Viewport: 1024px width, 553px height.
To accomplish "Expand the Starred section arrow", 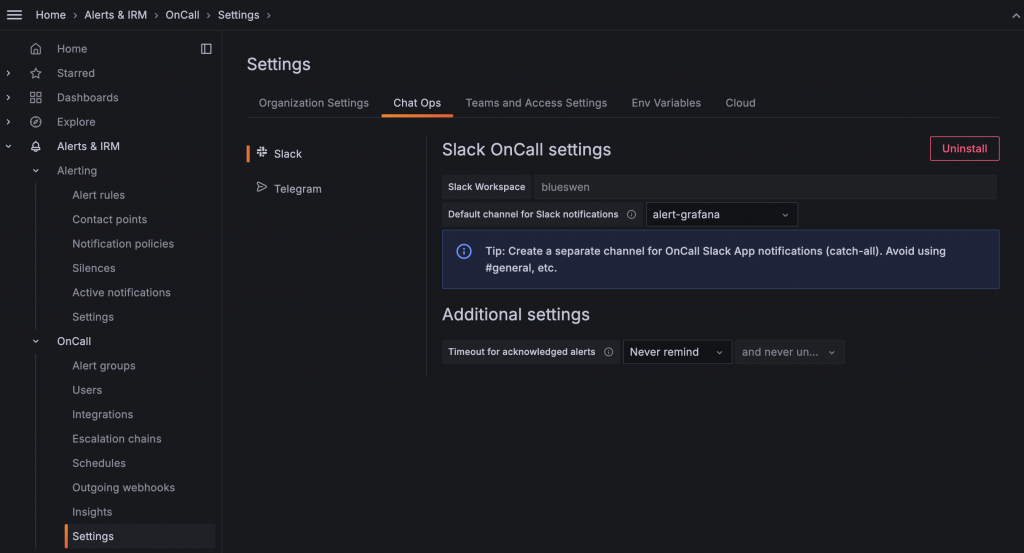I will coord(8,73).
